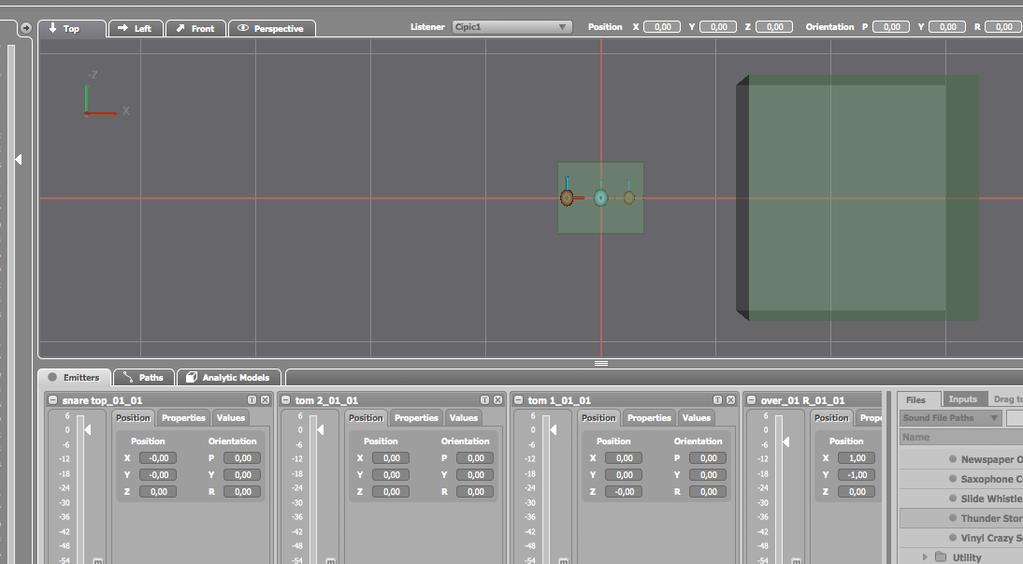
Task: Click the T icon on tom 1_01_01
Action: tap(718, 400)
